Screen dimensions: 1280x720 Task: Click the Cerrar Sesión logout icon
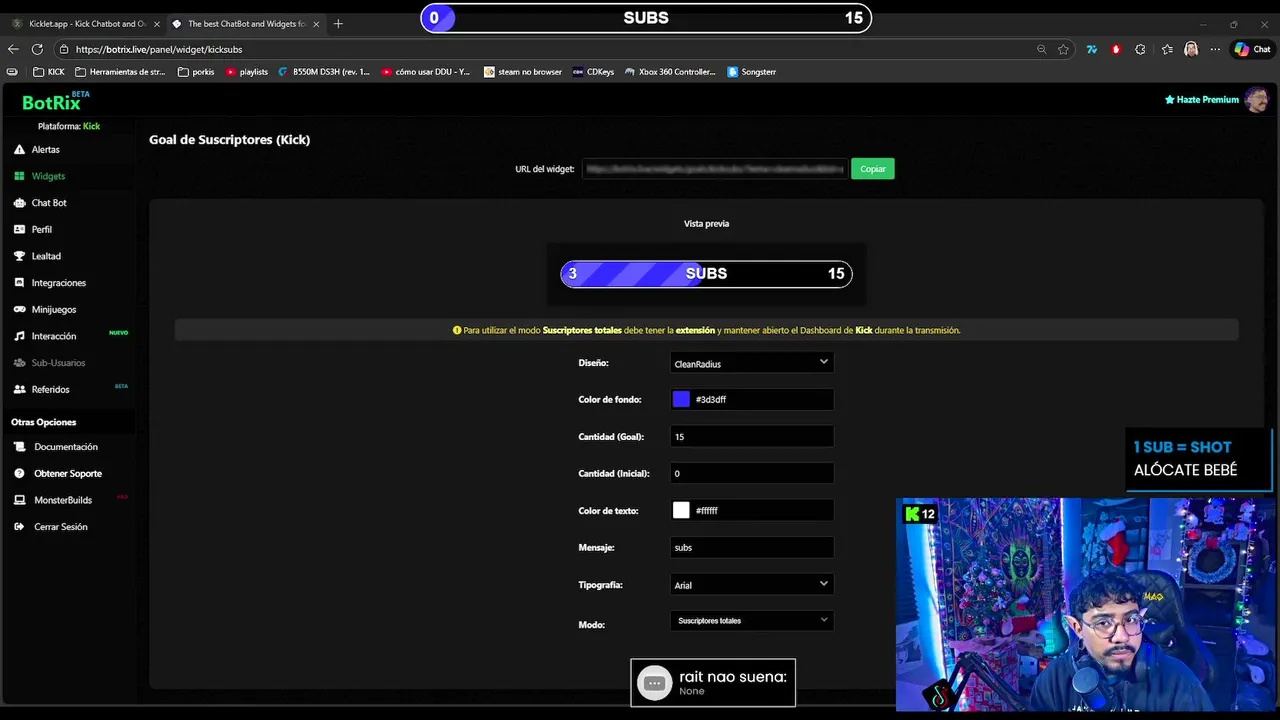[20, 527]
